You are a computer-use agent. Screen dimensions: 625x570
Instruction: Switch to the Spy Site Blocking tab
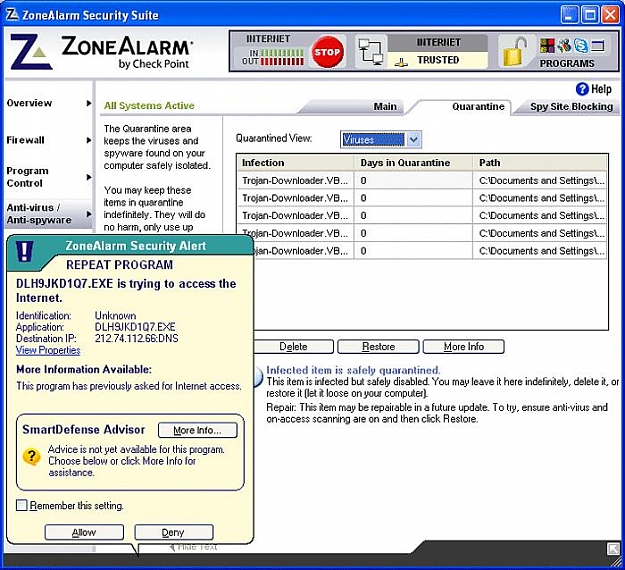pyautogui.click(x=571, y=106)
